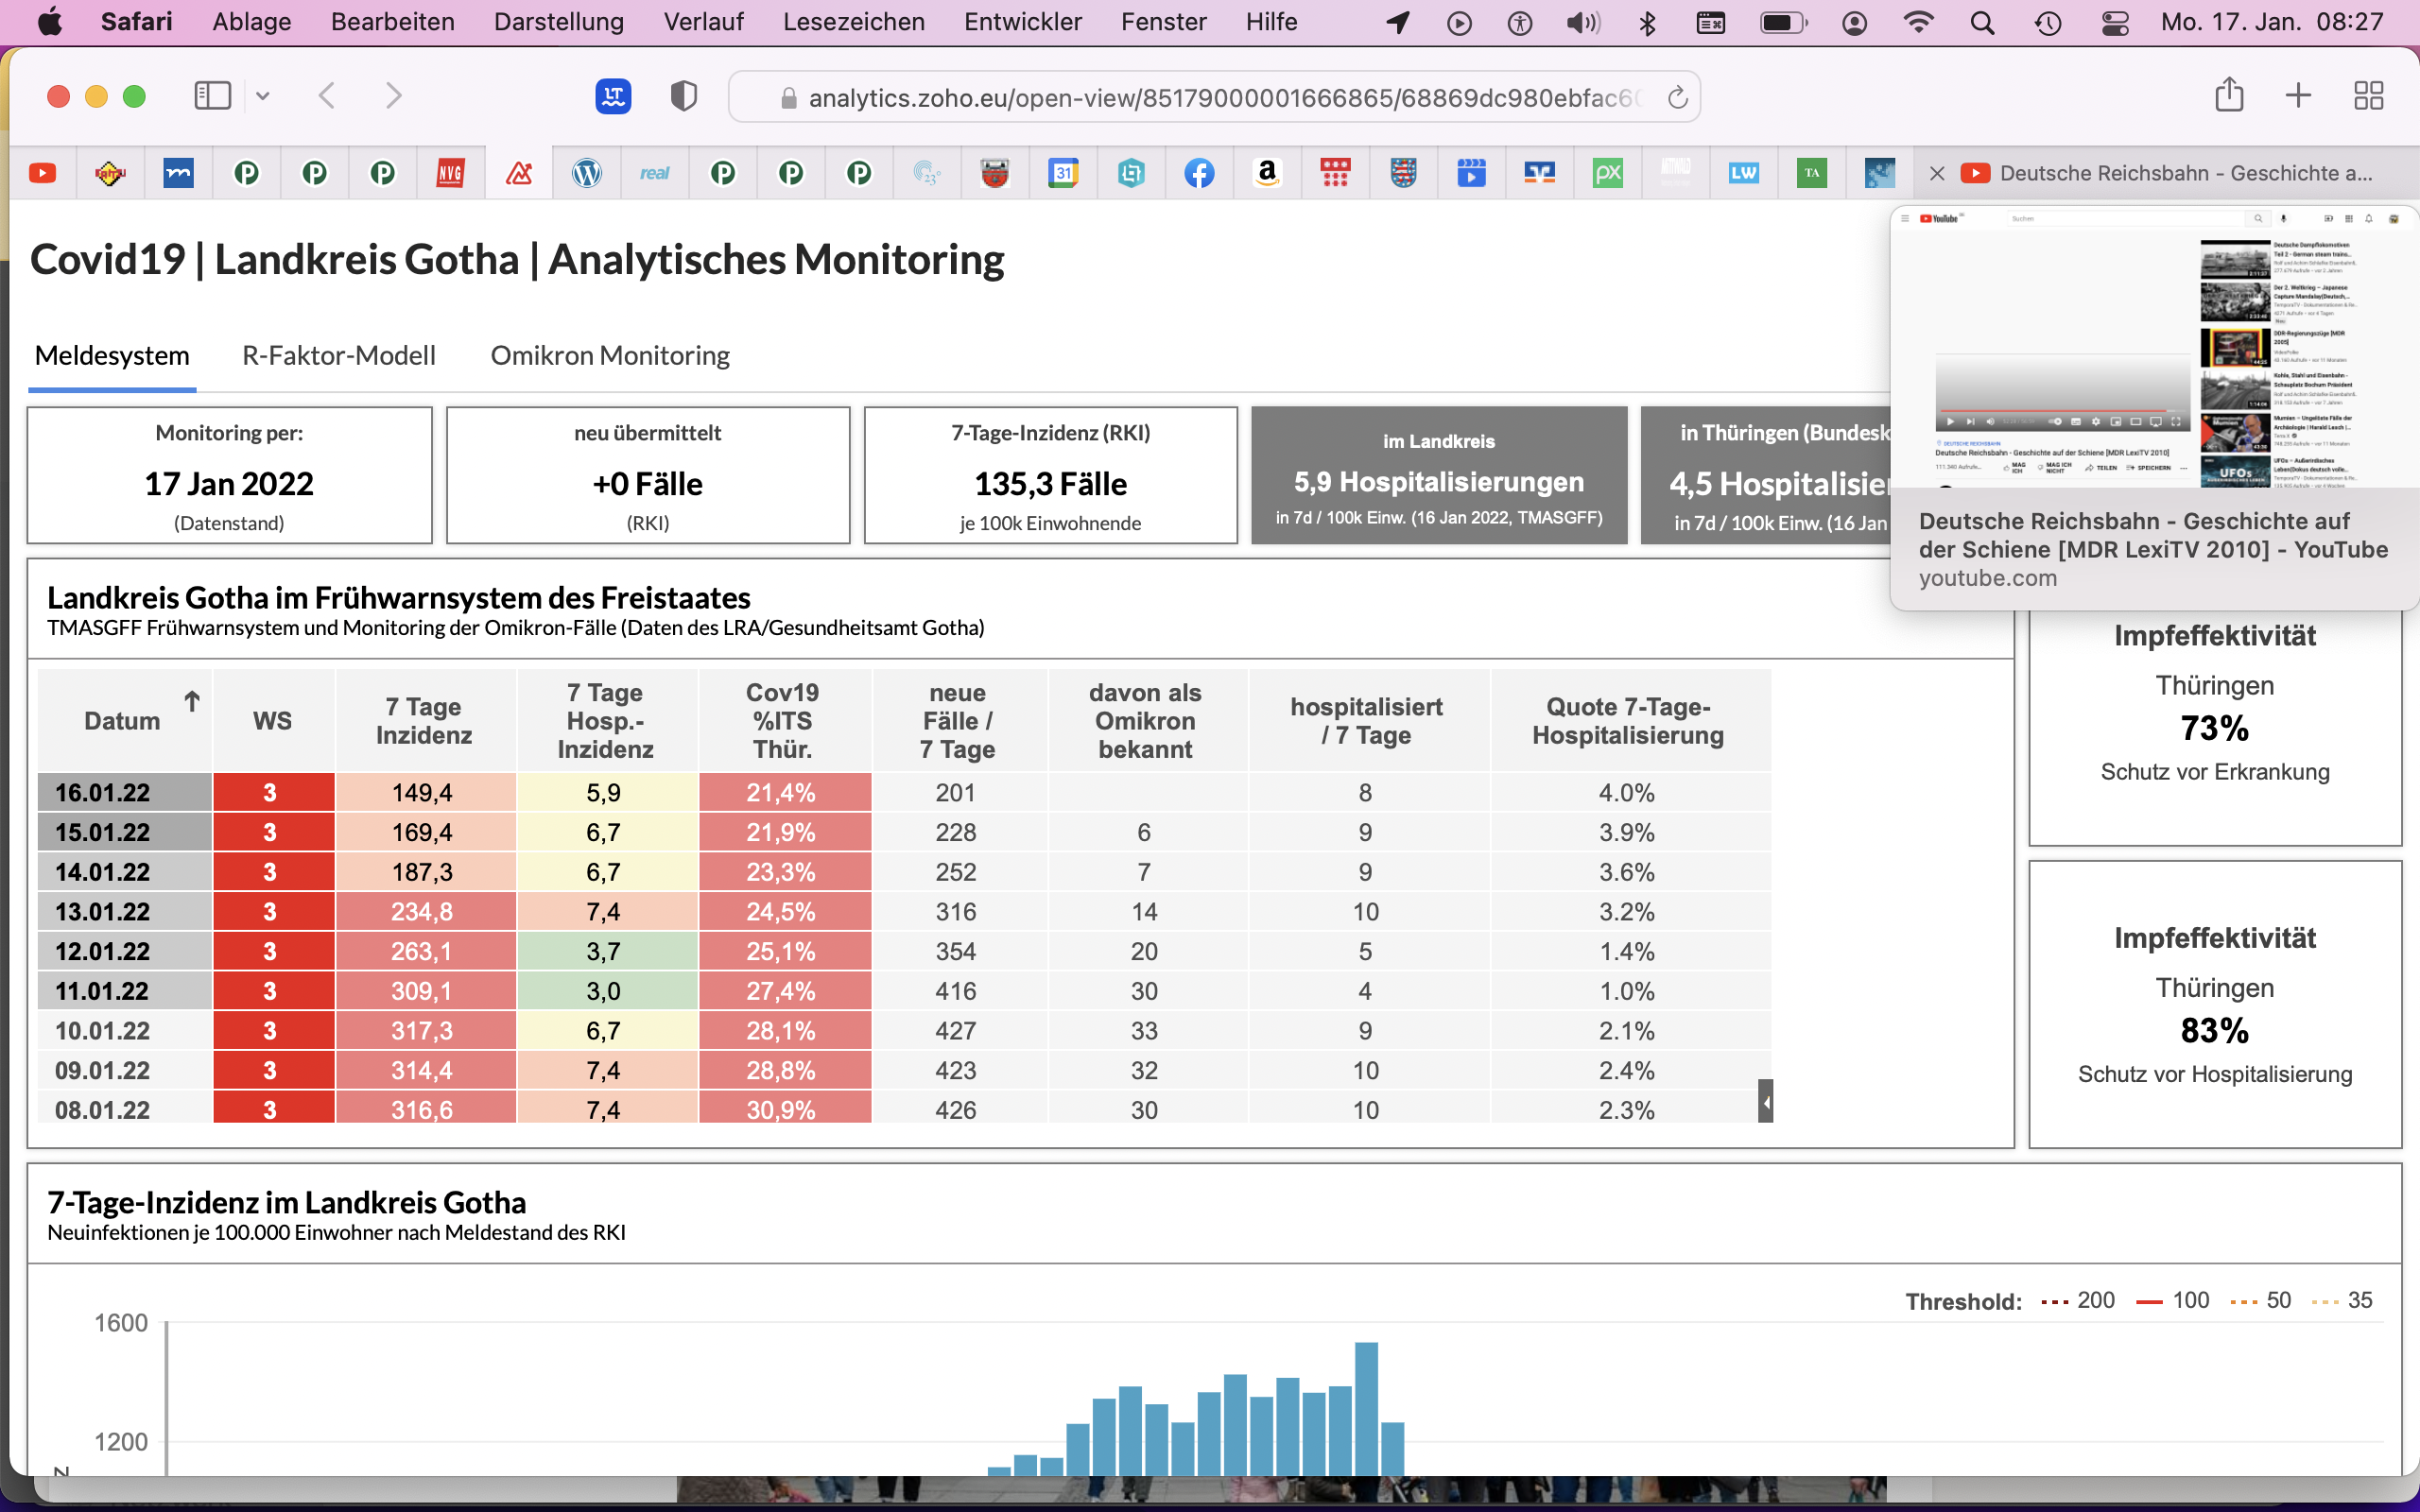Open the tab overview grid icon

(x=2368, y=96)
